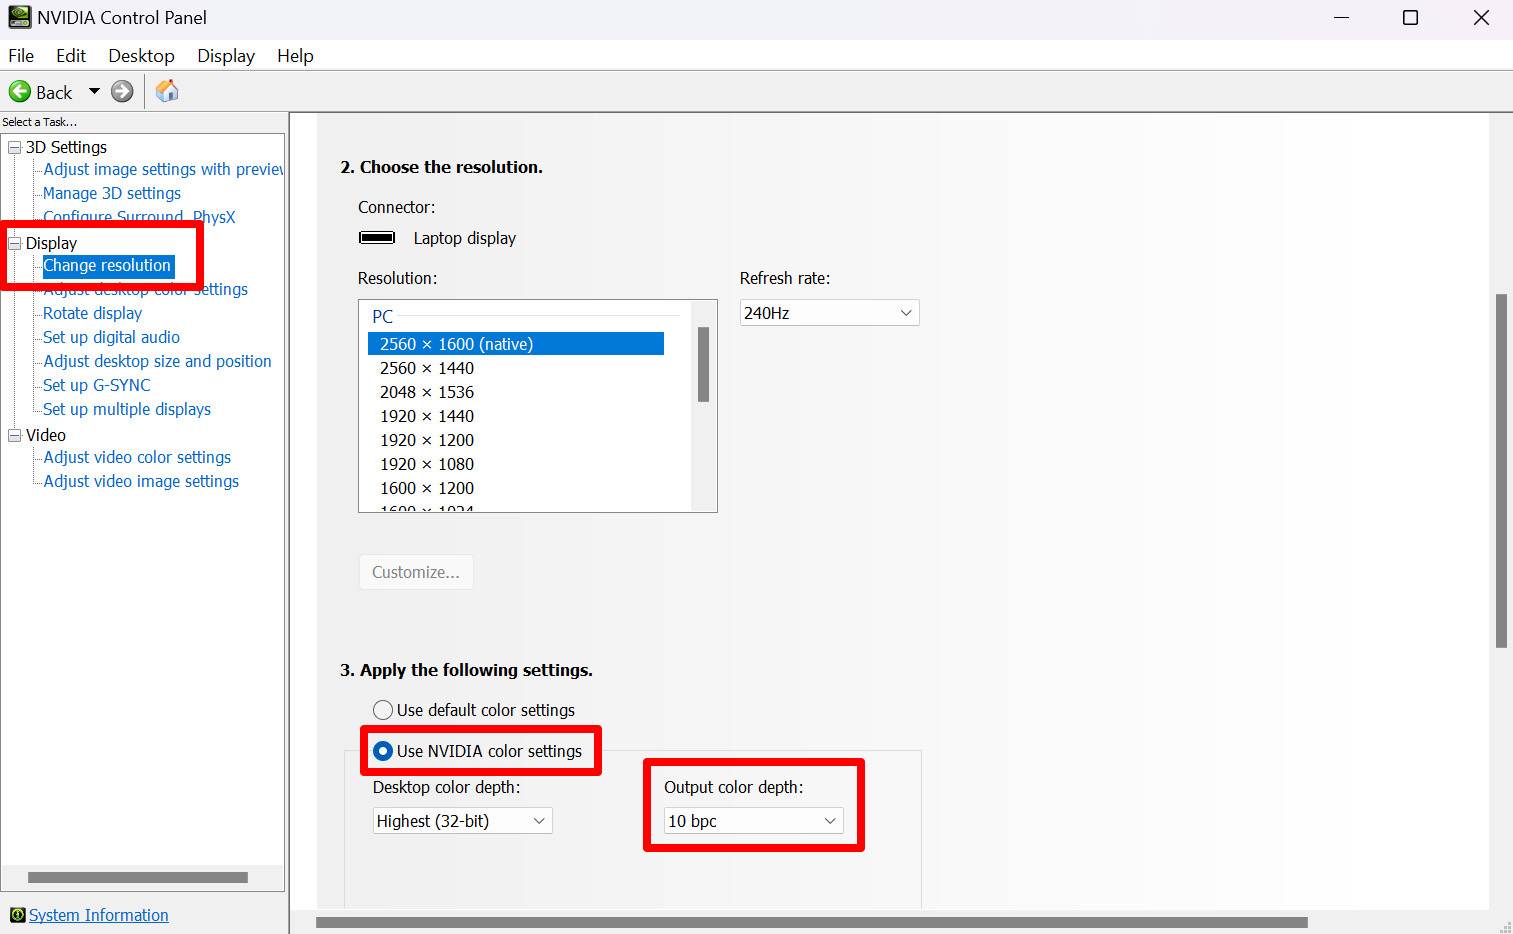Viewport: 1513px width, 934px height.
Task: Open the Edit menu
Action: point(71,56)
